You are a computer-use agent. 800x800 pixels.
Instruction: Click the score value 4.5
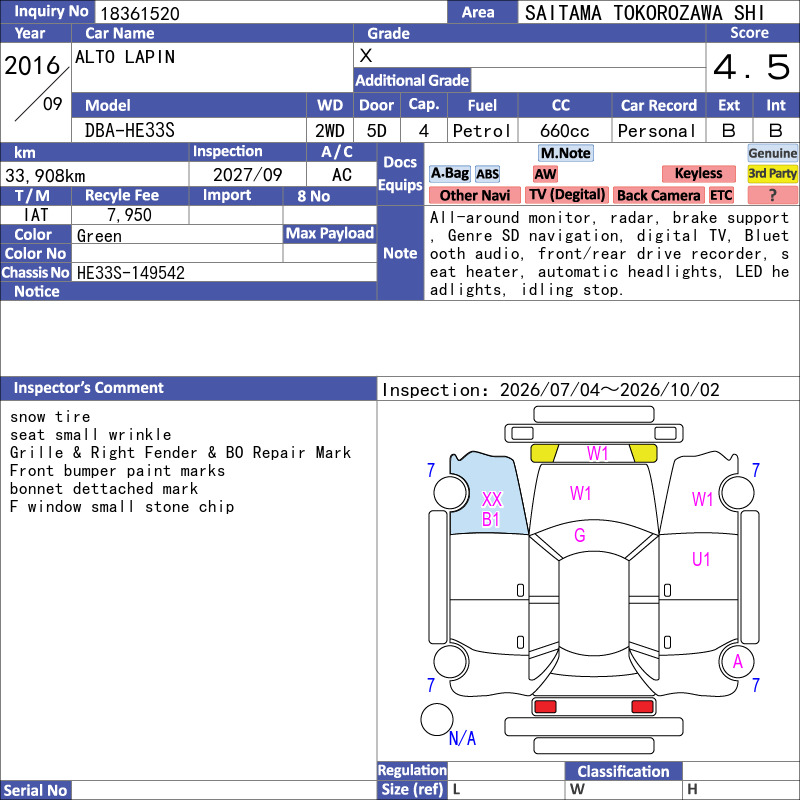[752, 67]
